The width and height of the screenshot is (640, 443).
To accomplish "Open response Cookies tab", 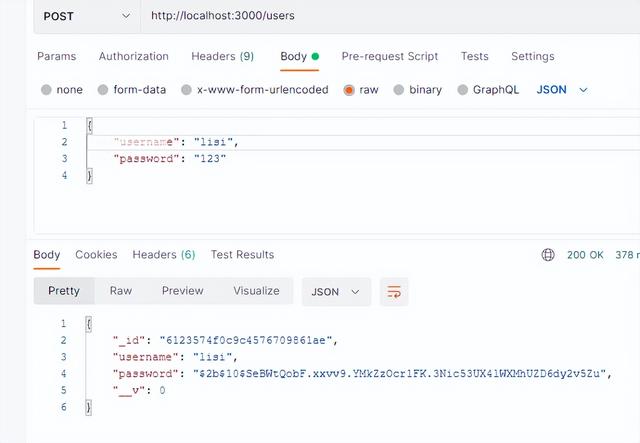I will (x=96, y=255).
